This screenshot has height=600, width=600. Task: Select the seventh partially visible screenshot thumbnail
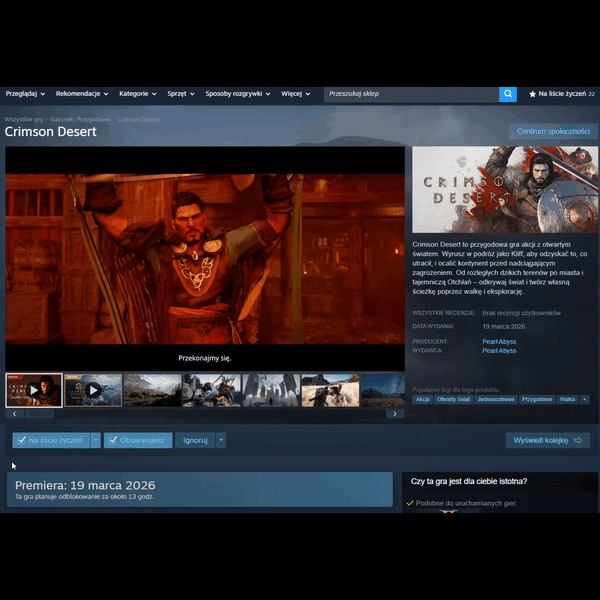point(383,390)
